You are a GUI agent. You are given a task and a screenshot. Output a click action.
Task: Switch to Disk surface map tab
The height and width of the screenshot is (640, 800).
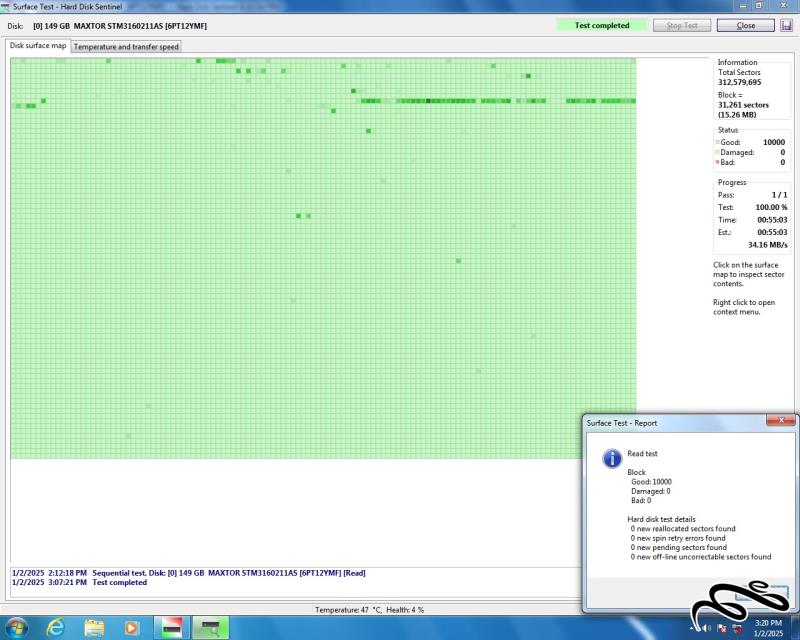coord(38,45)
